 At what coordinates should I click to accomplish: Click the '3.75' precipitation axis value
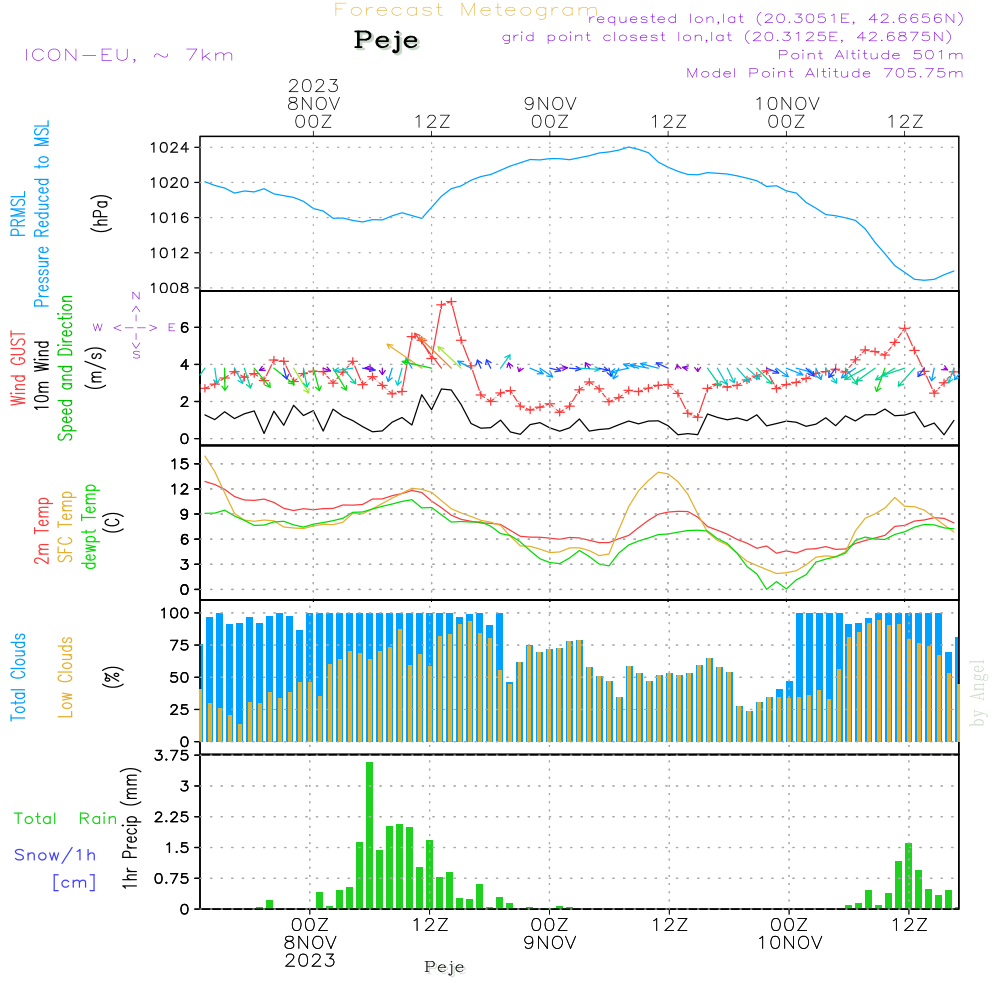pos(172,756)
